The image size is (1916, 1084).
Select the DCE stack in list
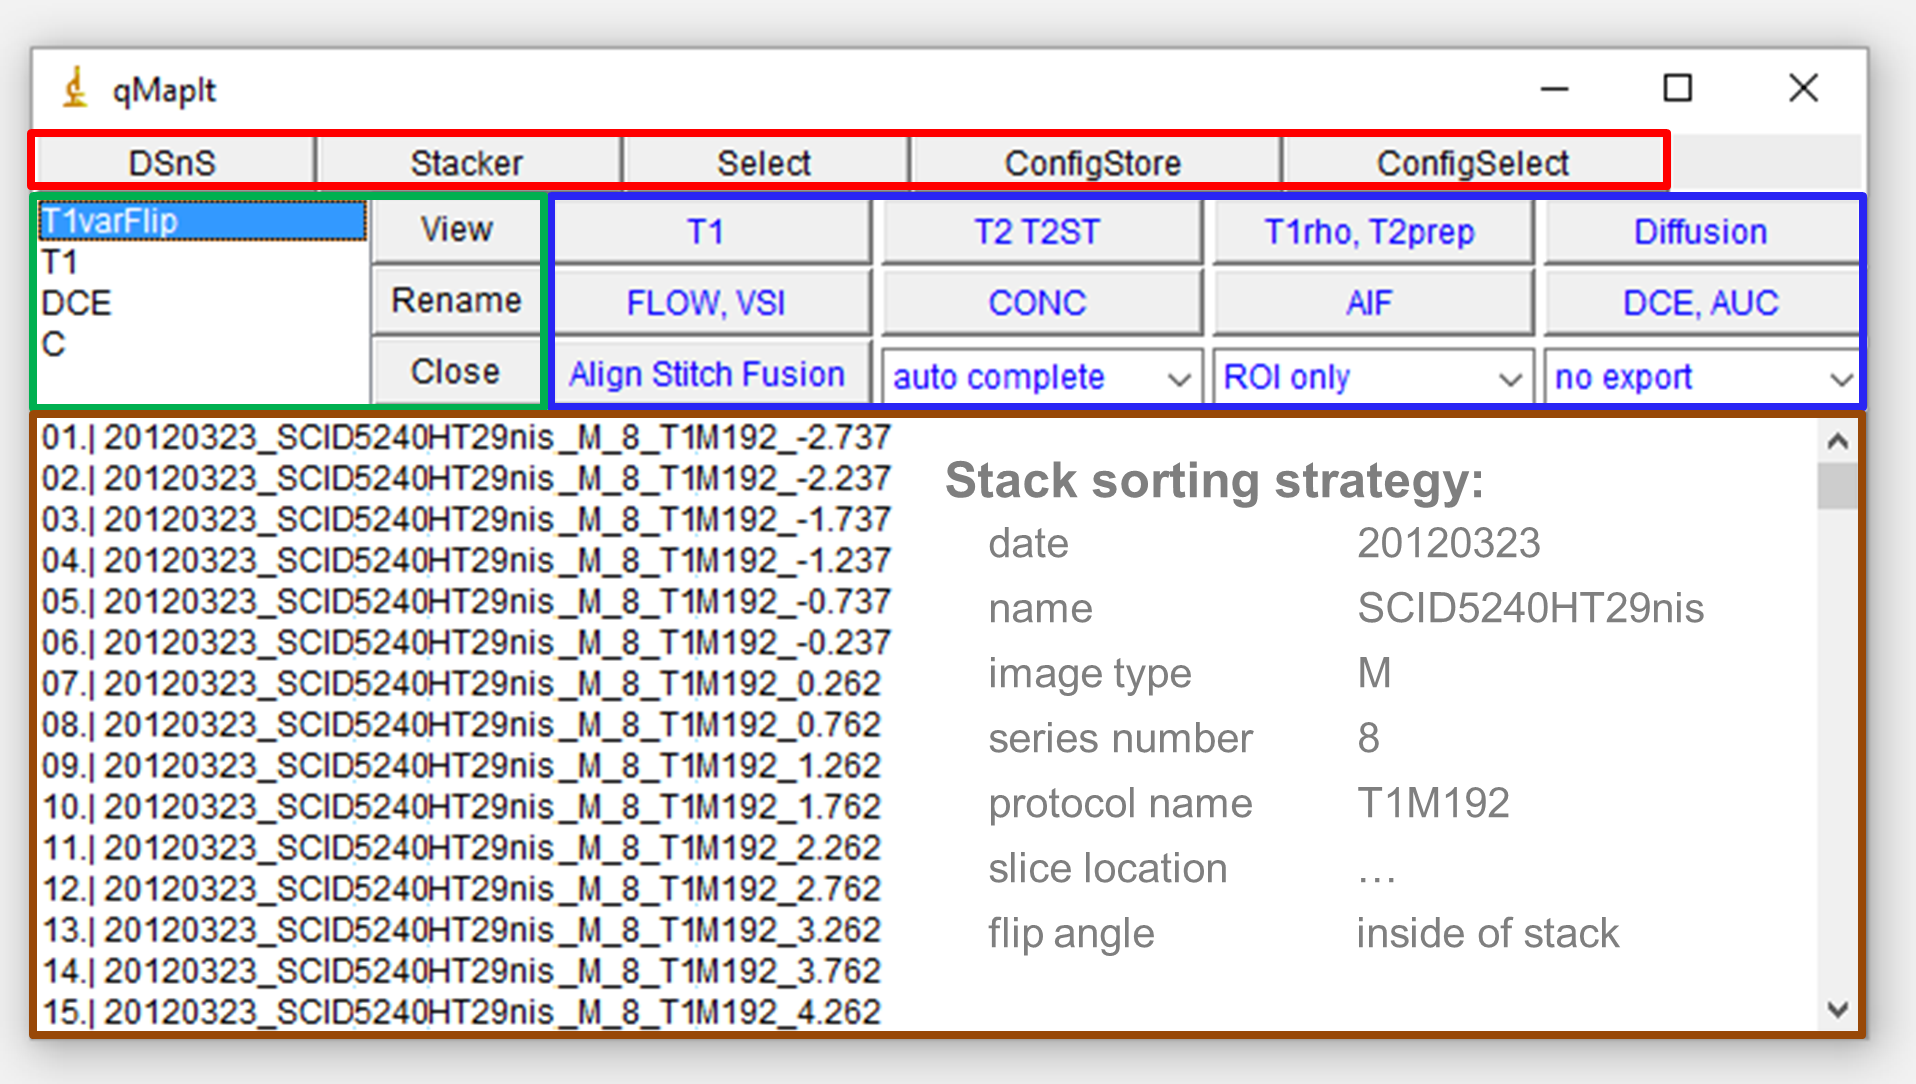tap(77, 303)
